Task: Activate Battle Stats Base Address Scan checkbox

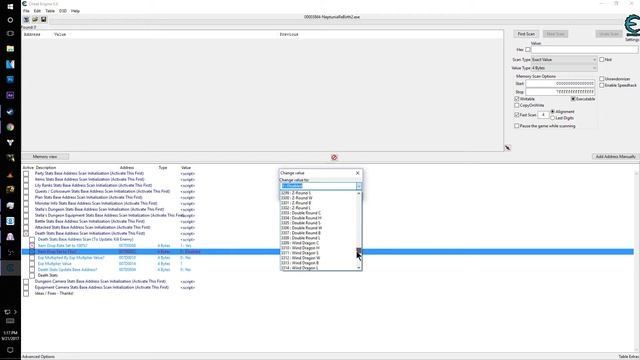Action: click(26, 222)
